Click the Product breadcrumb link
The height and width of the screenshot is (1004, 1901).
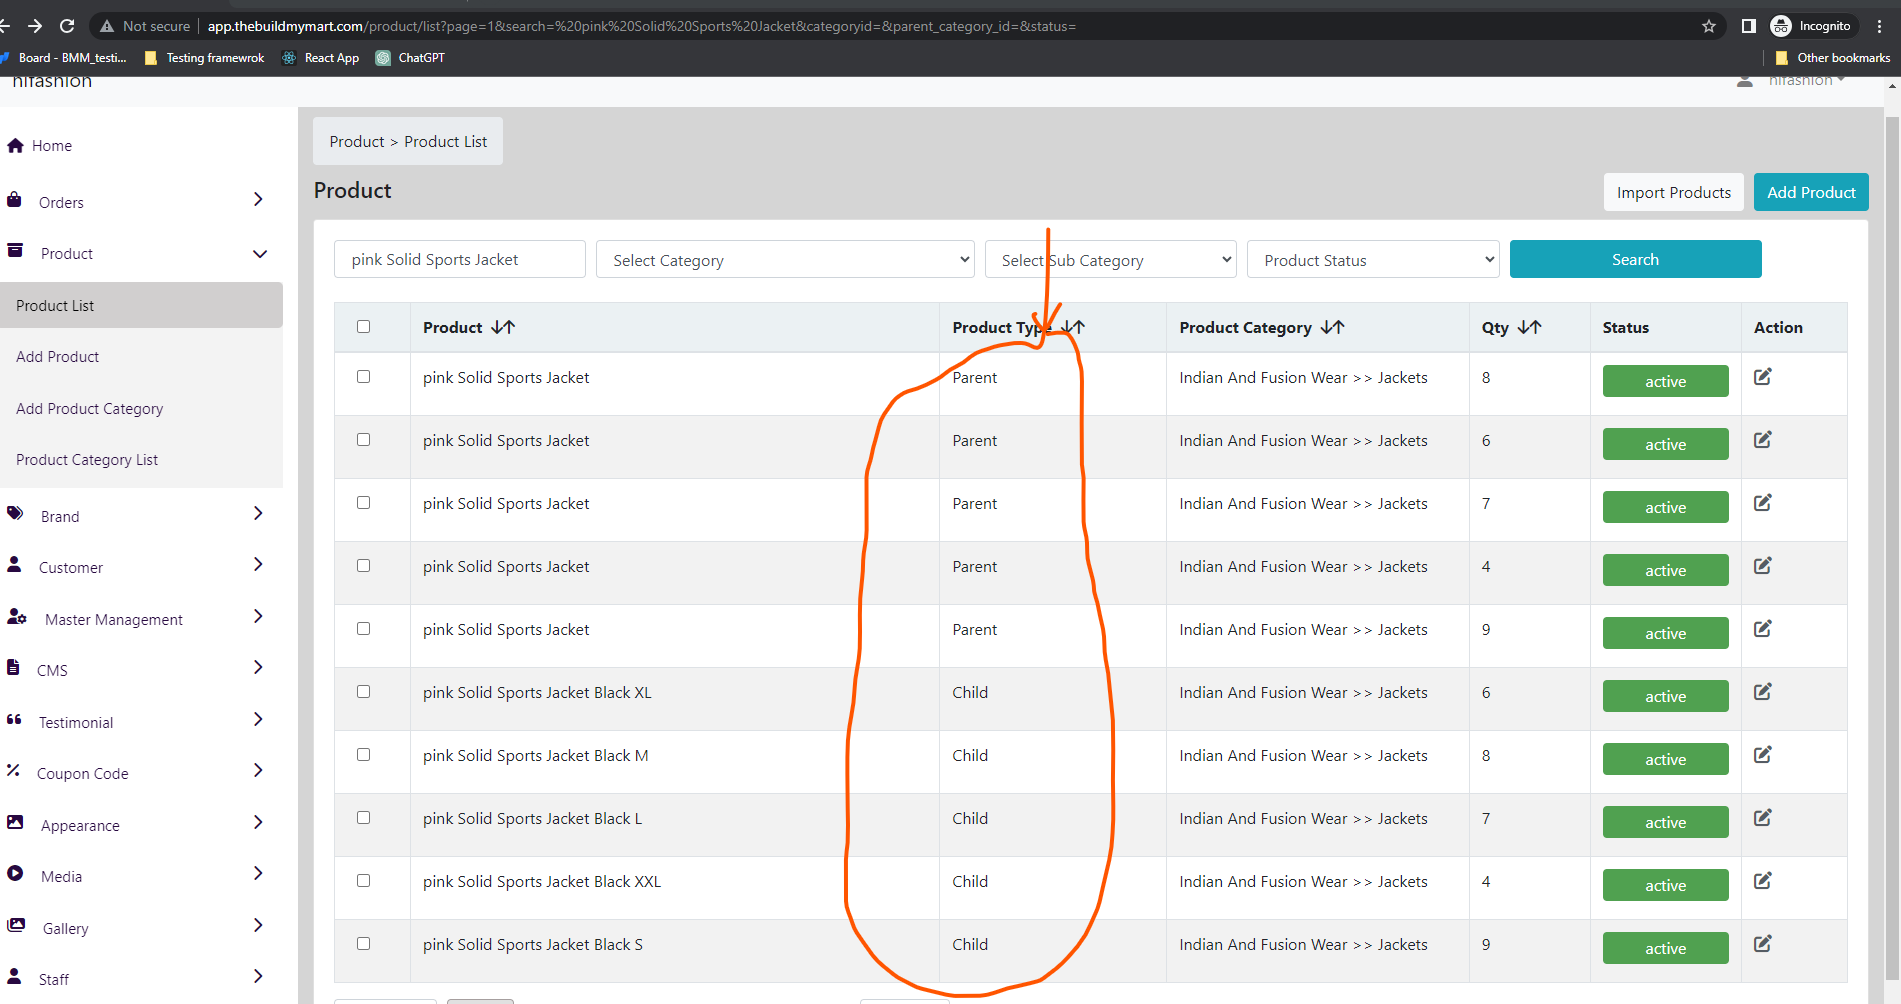(x=356, y=142)
